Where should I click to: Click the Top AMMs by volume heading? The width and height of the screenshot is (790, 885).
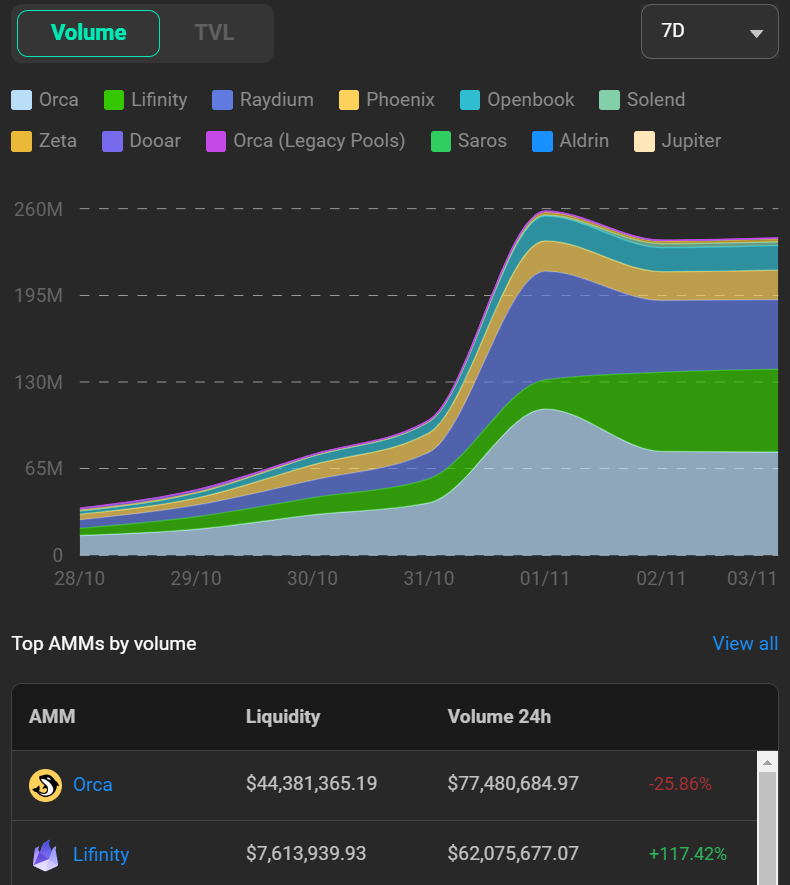tap(104, 644)
